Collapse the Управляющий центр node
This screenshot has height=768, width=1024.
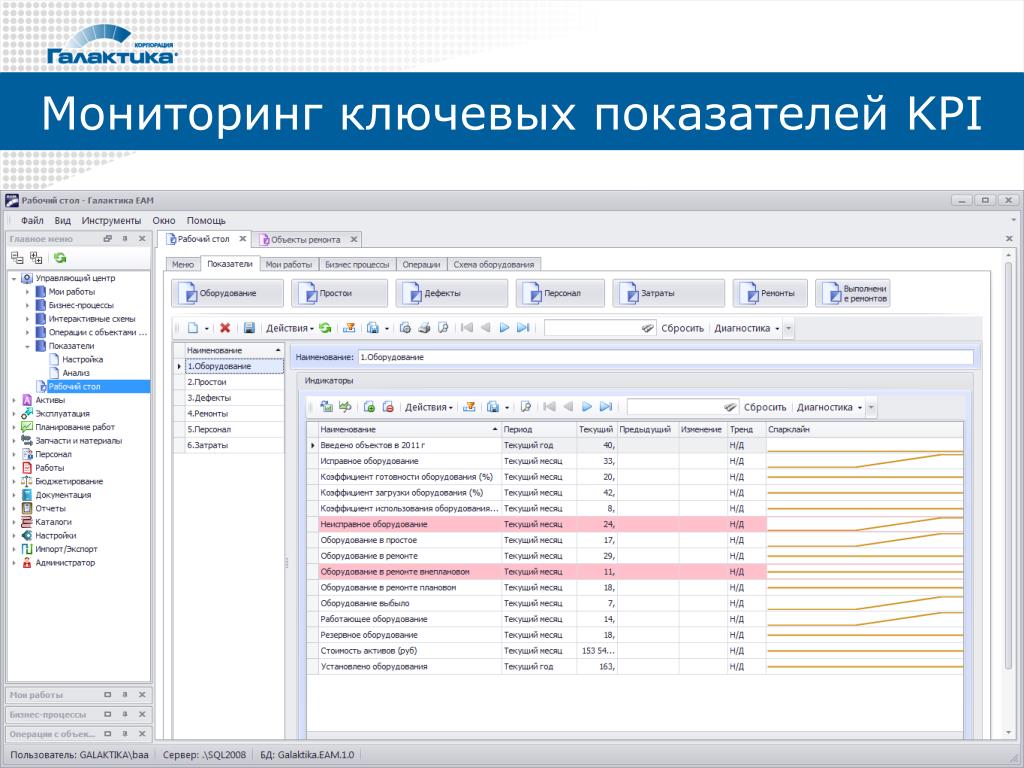click(x=14, y=278)
